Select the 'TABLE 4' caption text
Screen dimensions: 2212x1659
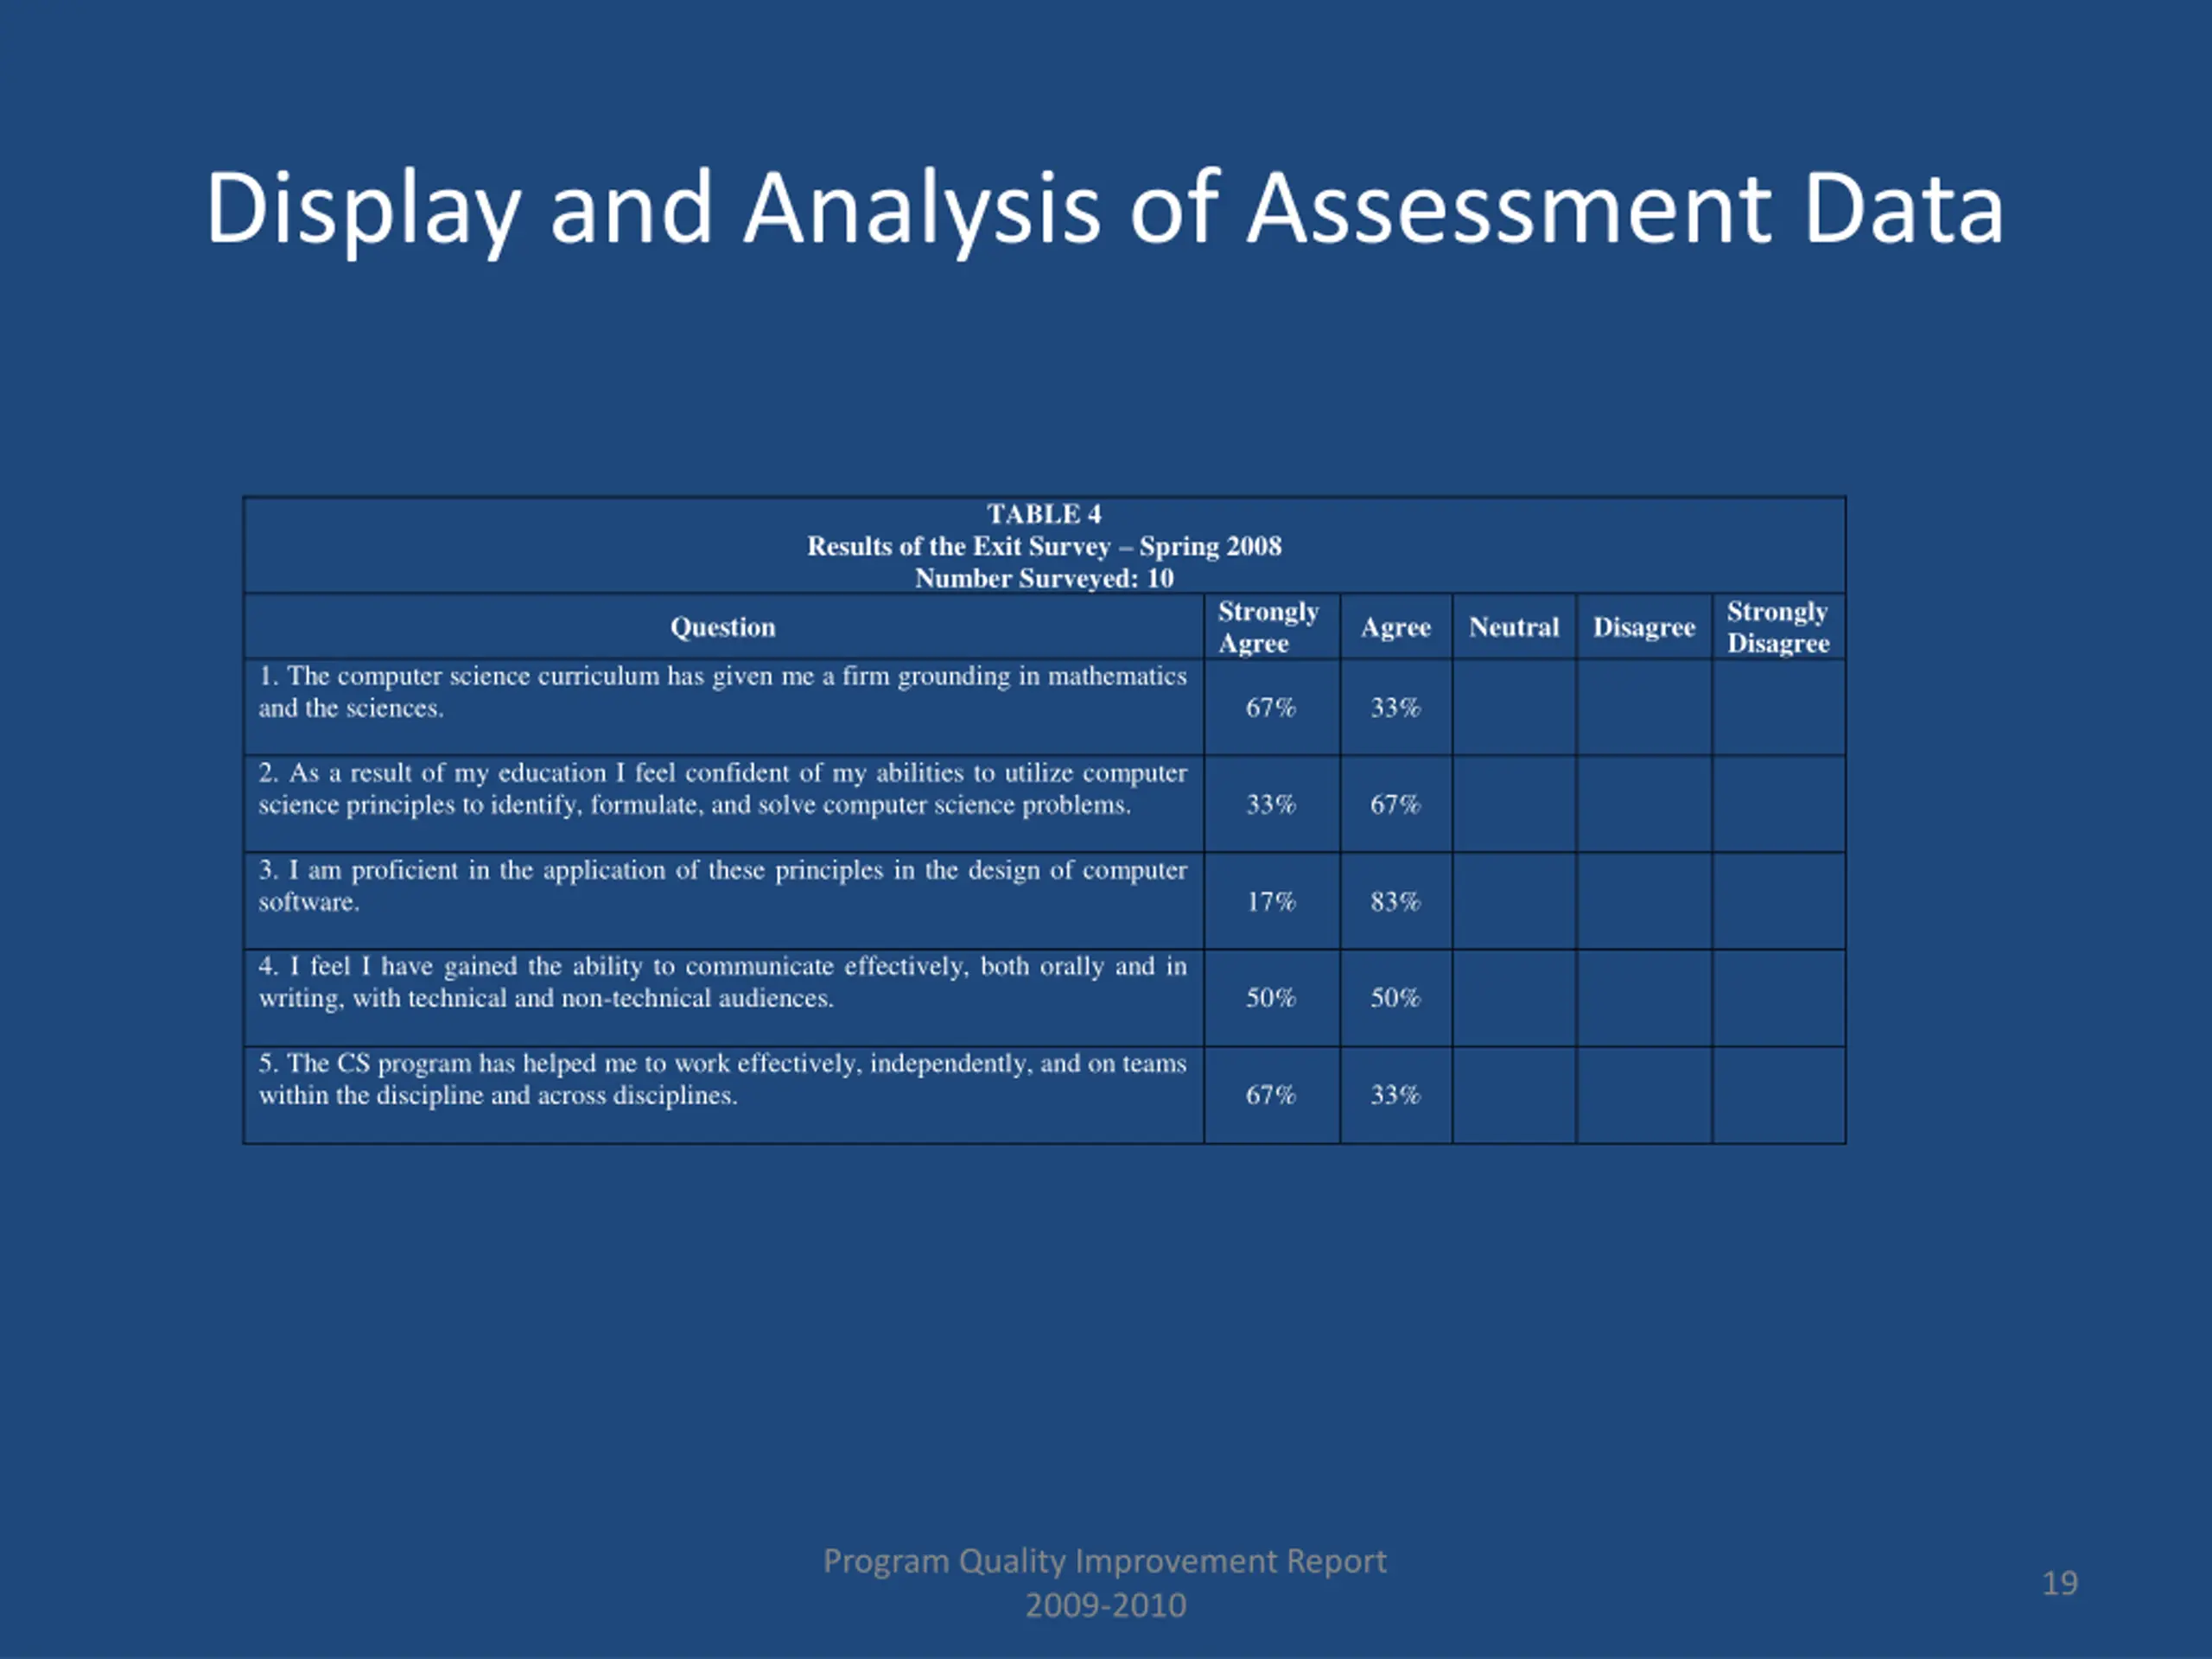pyautogui.click(x=1044, y=514)
